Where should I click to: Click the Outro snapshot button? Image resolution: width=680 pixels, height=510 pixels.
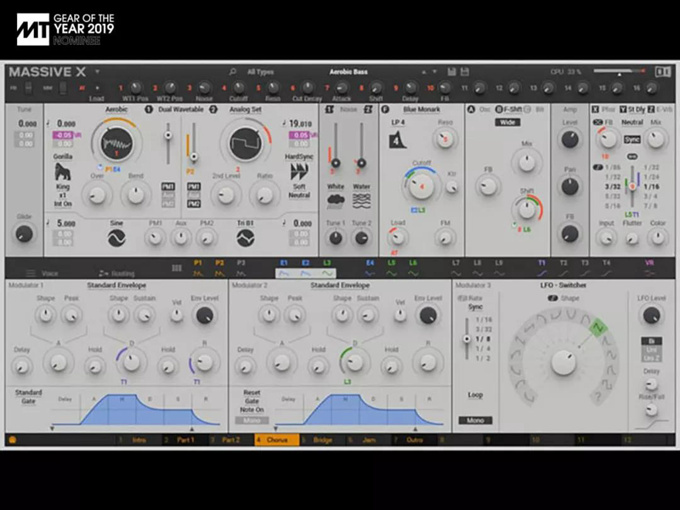coord(415,440)
